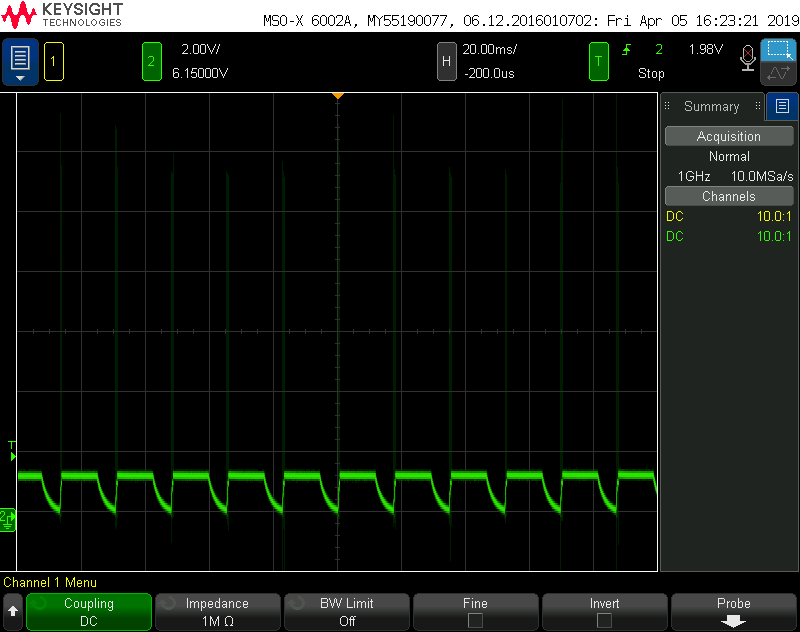This screenshot has height=632, width=800.
Task: Click the Channel 1 Menu title
Action: pyautogui.click(x=50, y=583)
